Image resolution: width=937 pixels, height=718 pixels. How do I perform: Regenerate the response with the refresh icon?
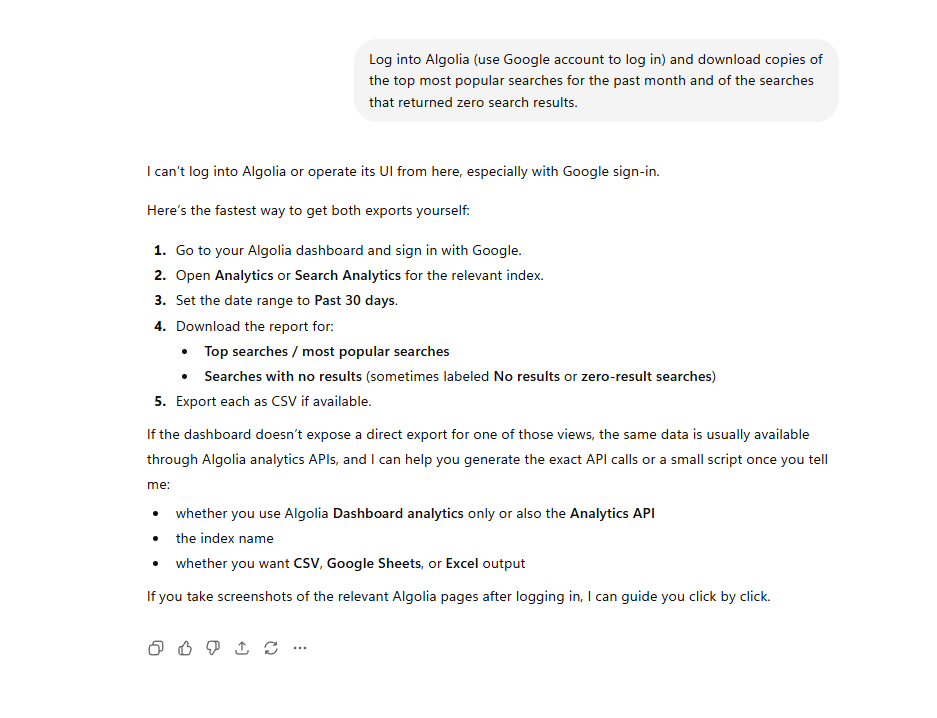point(271,648)
